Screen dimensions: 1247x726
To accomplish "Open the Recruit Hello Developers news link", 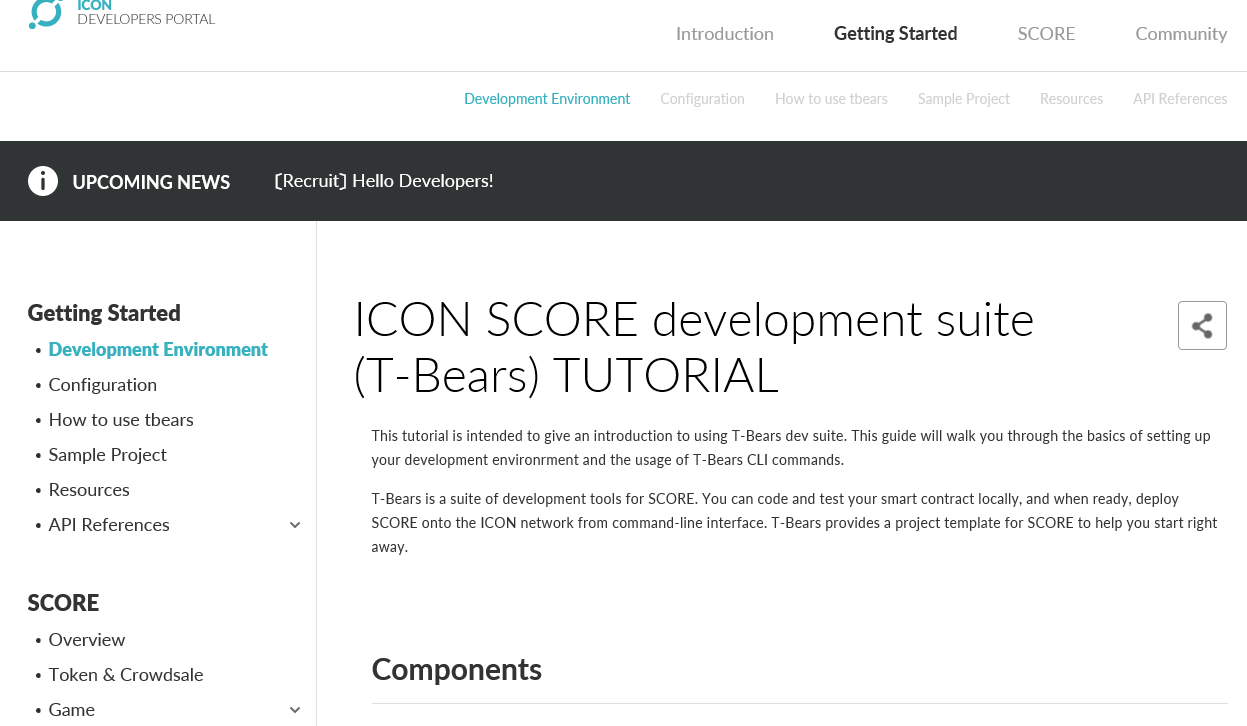I will click(384, 181).
